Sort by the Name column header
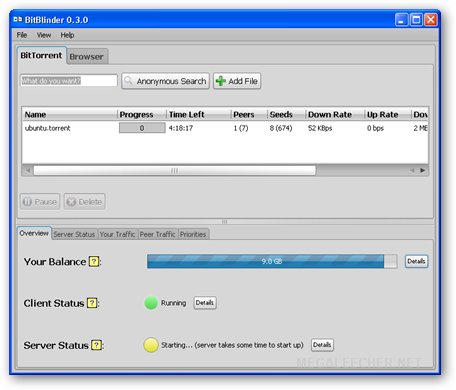 [x=70, y=115]
